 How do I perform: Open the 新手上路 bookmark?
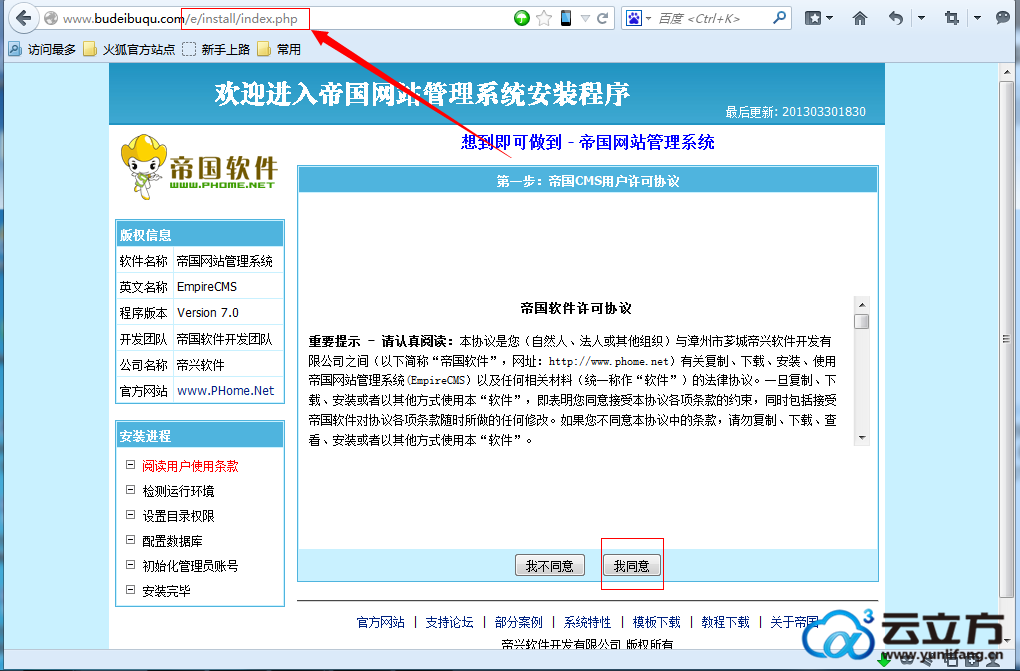pyautogui.click(x=217, y=49)
